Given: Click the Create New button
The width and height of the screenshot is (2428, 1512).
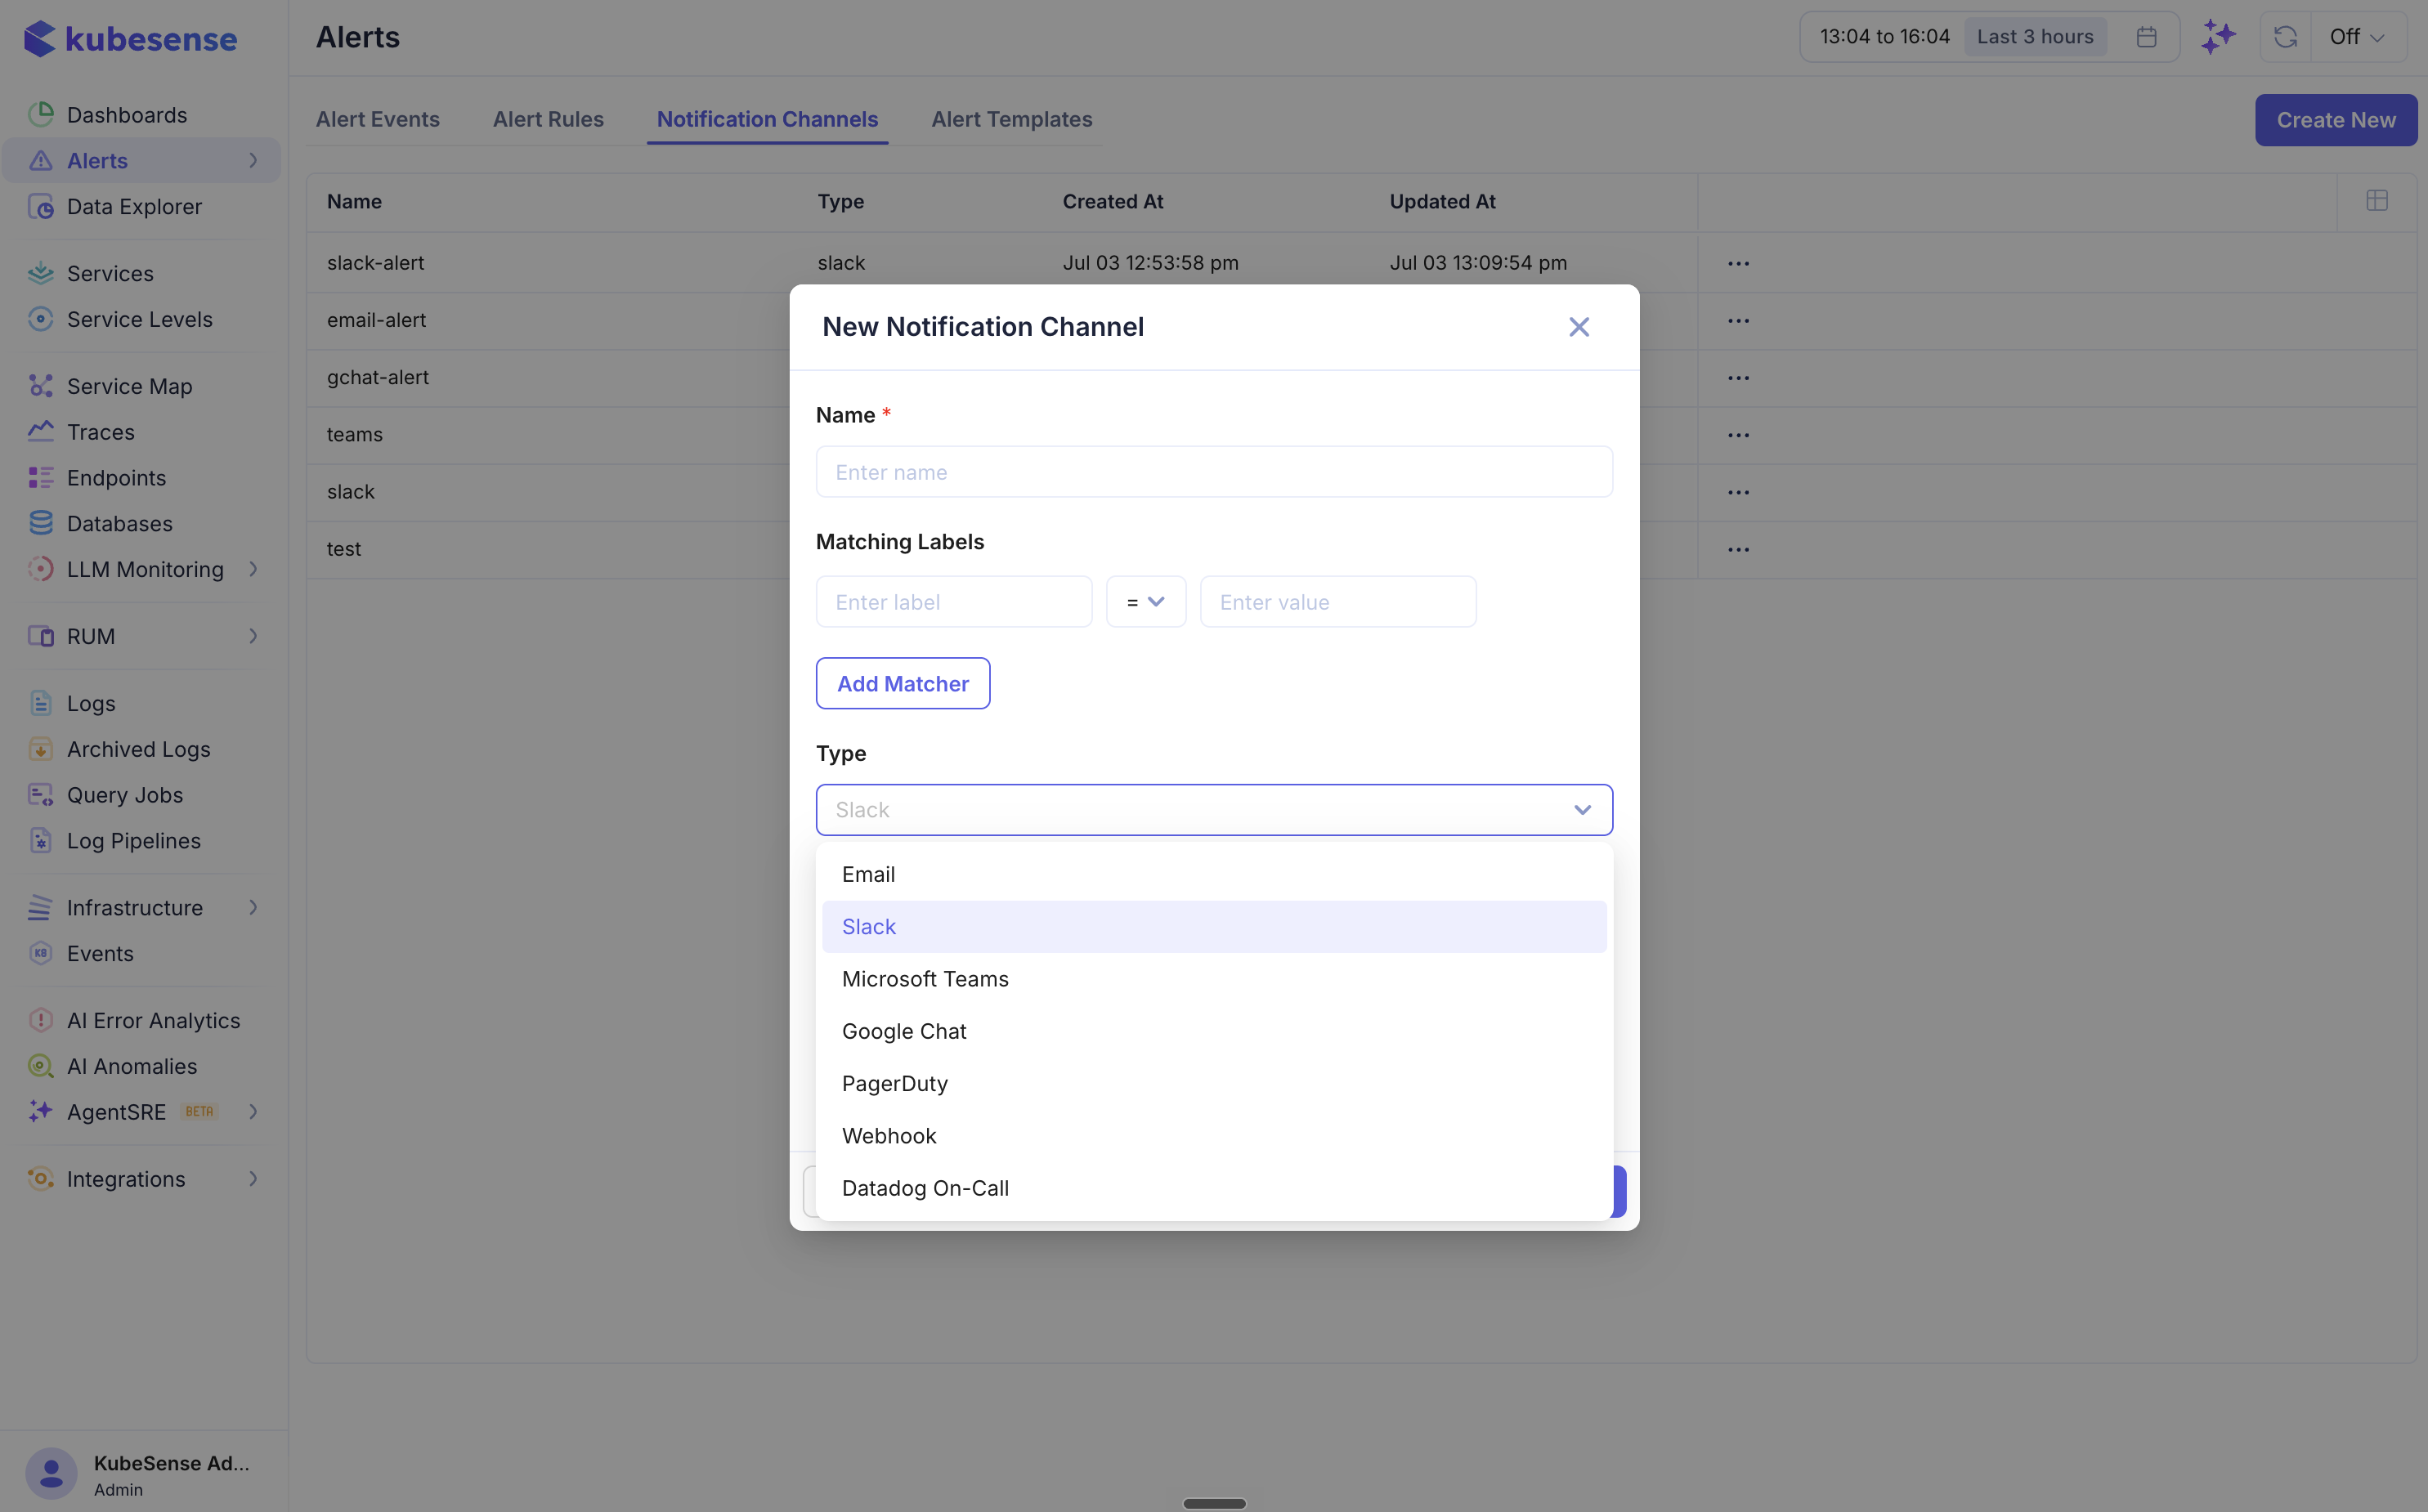Looking at the screenshot, I should pos(2336,120).
